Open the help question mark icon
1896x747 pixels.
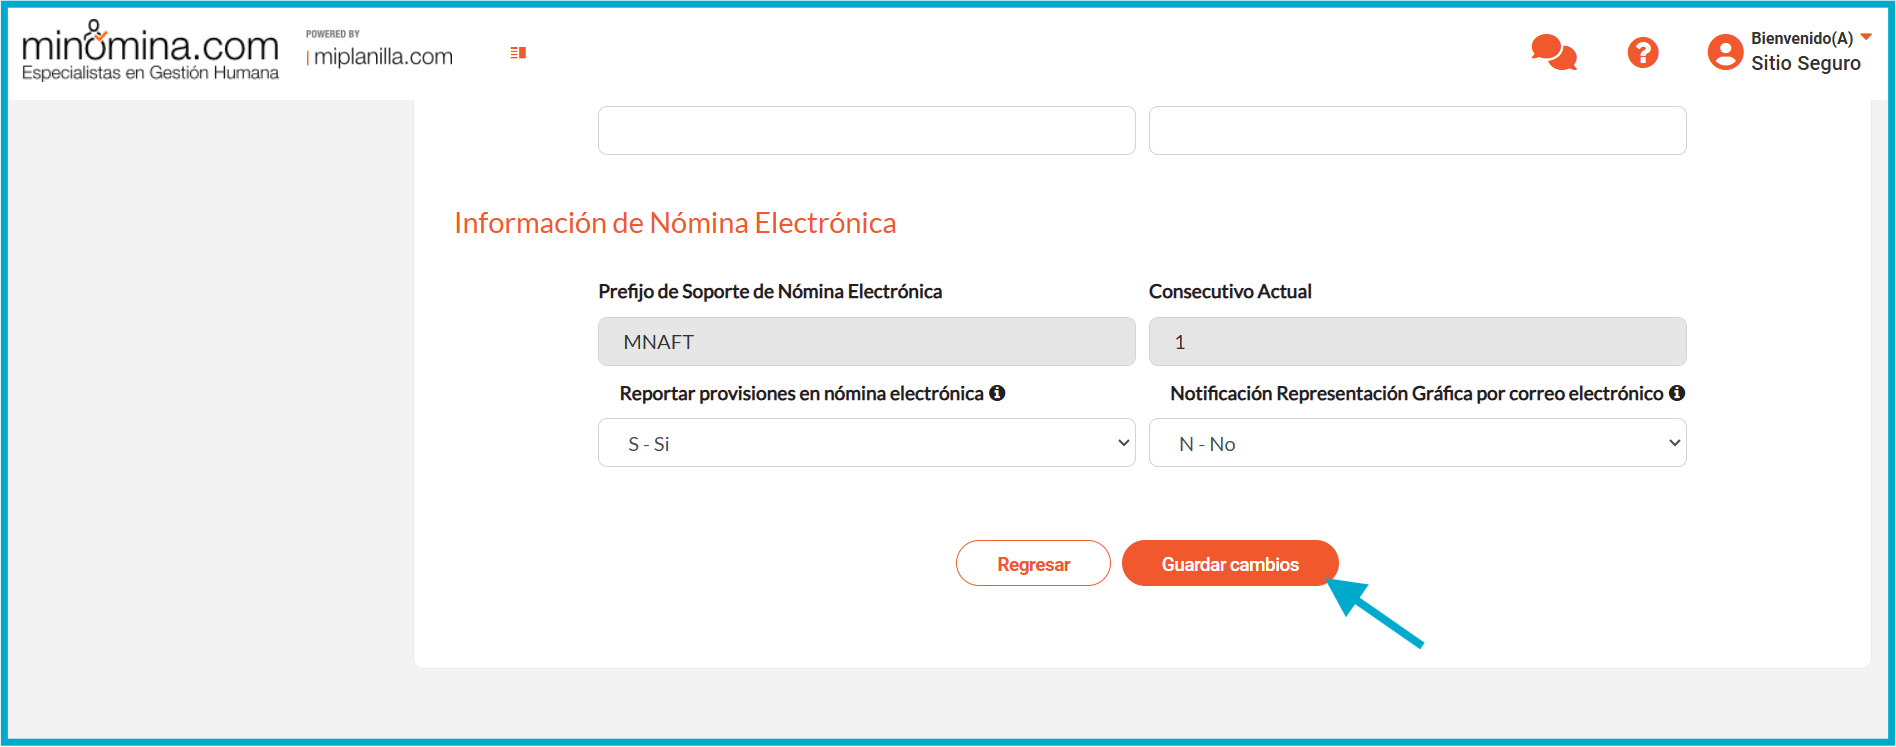click(x=1642, y=53)
